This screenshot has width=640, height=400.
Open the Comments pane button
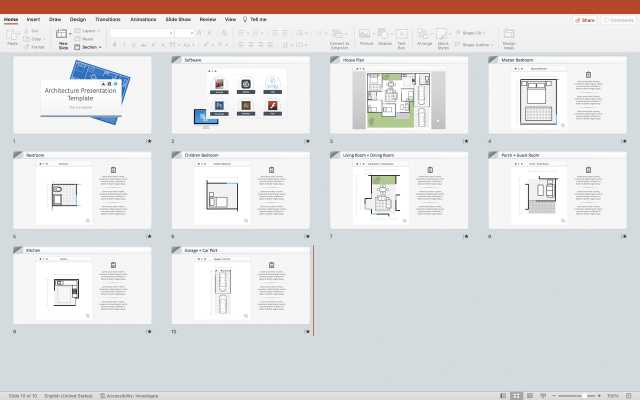pyautogui.click(x=619, y=19)
